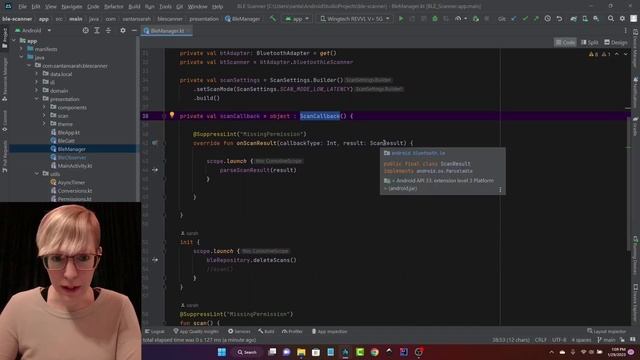Open File Explorer from taskbar

click(301, 352)
